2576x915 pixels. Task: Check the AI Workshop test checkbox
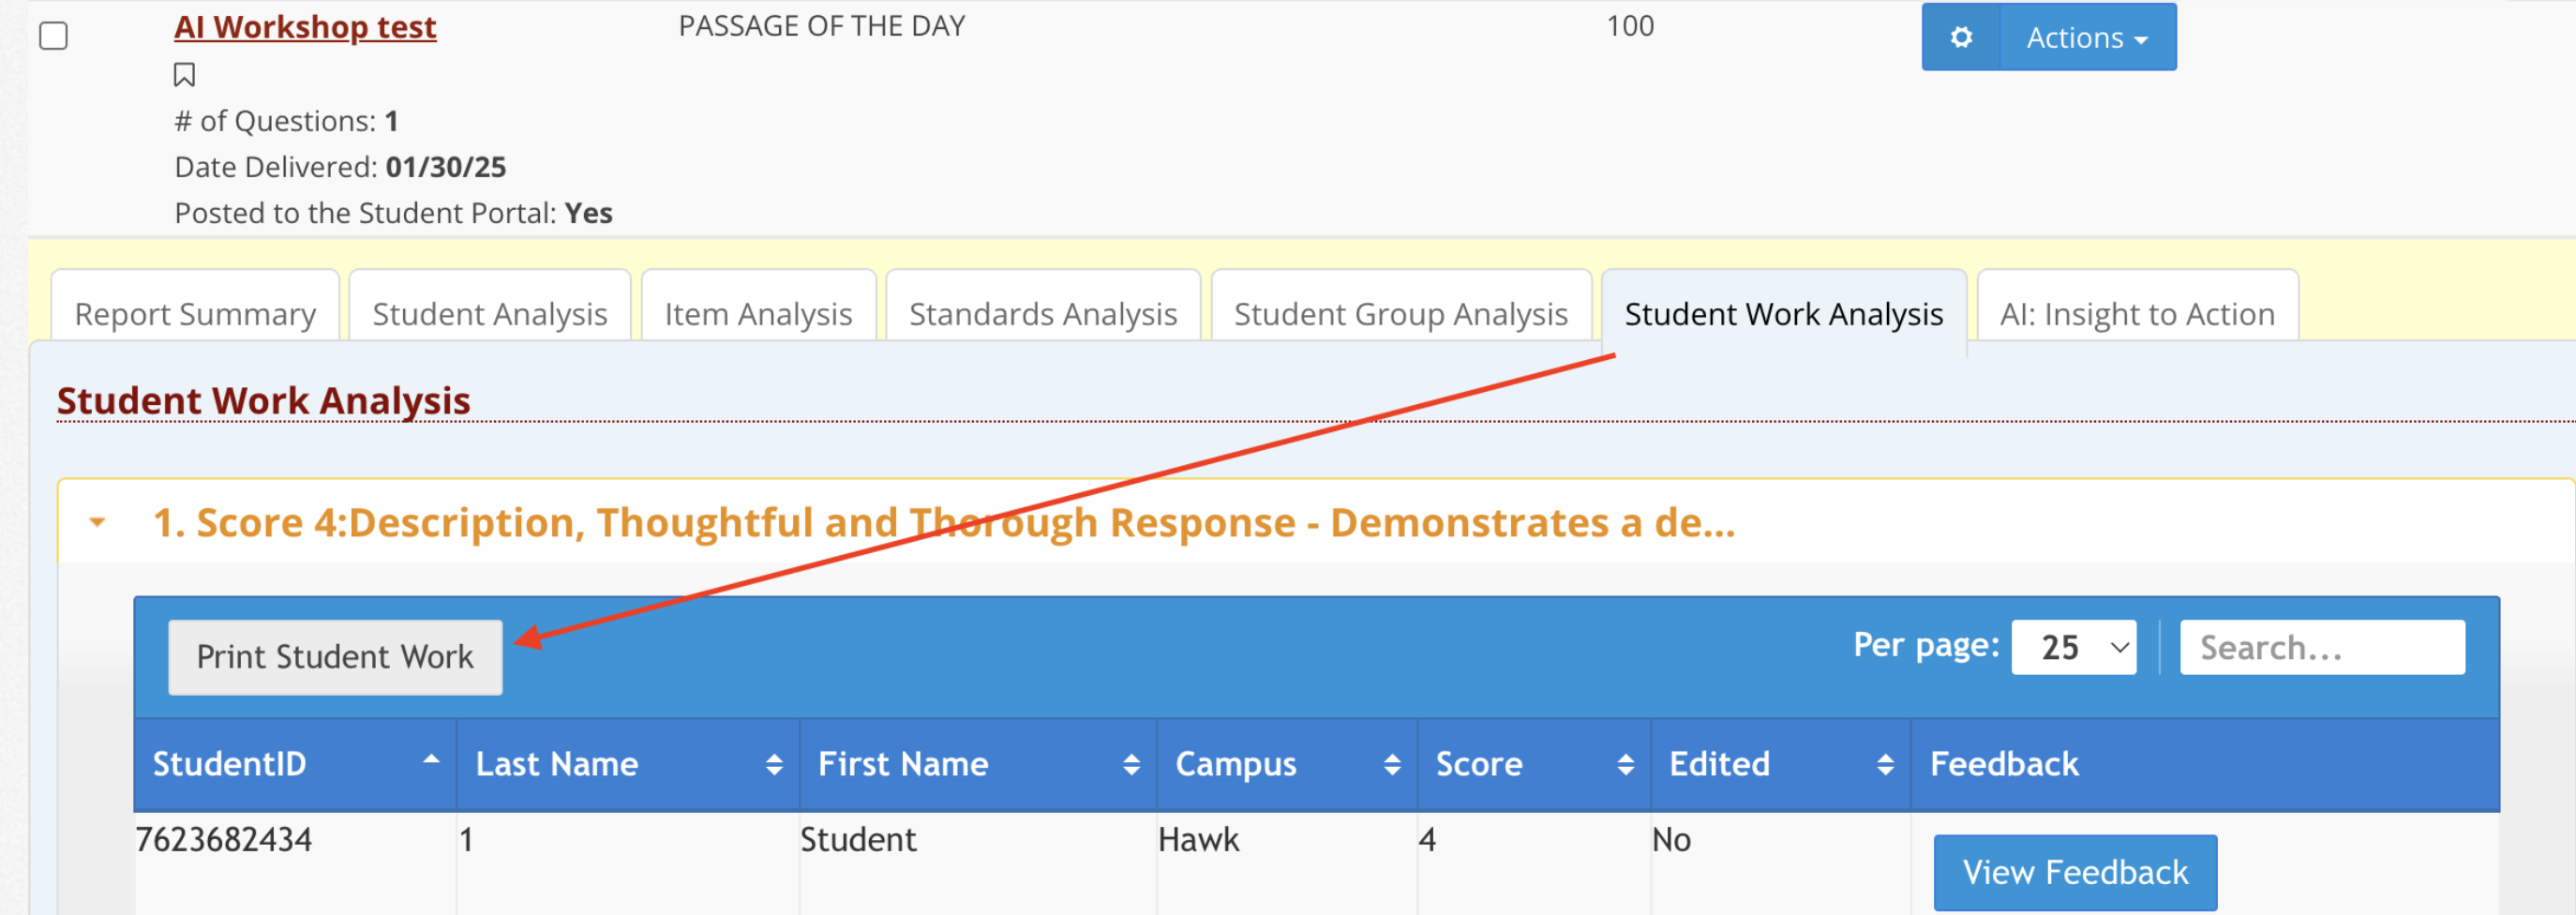(55, 35)
